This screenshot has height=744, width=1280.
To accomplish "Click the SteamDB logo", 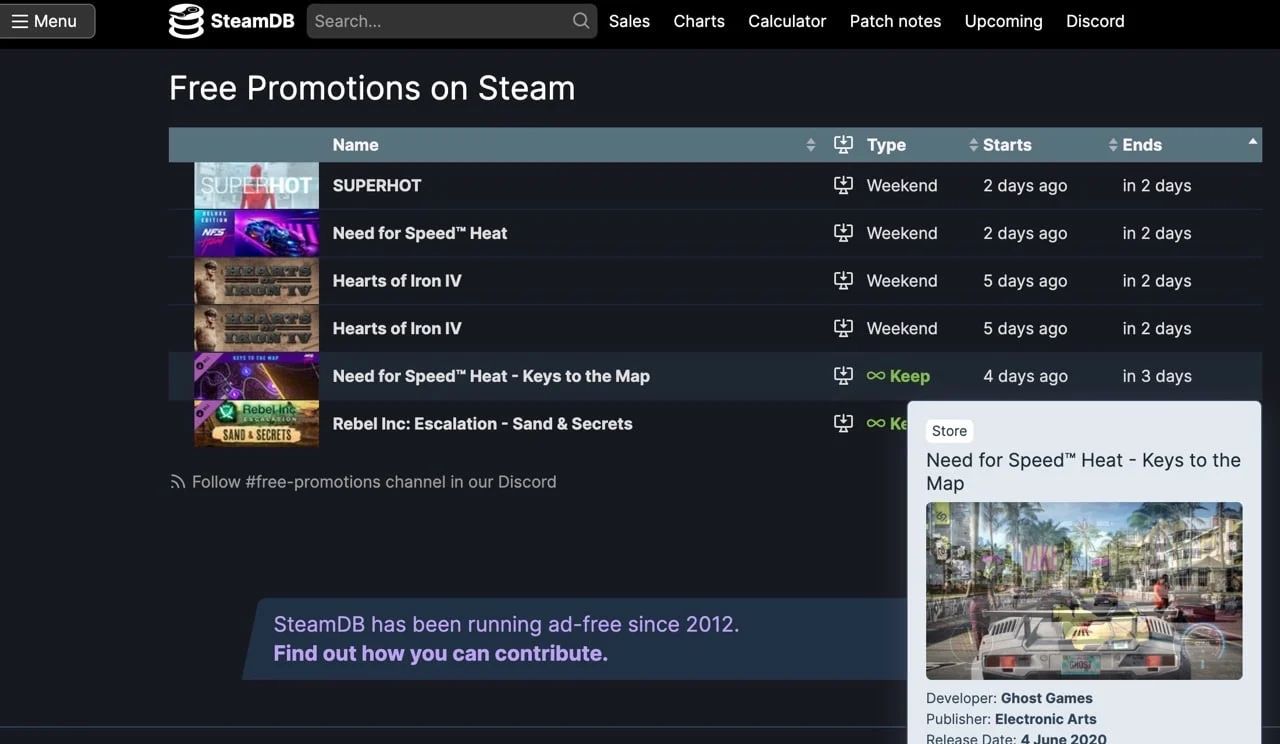I will [x=231, y=21].
